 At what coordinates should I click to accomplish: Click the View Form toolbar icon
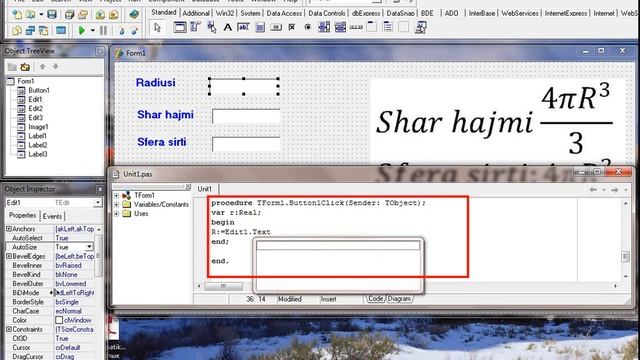30,31
